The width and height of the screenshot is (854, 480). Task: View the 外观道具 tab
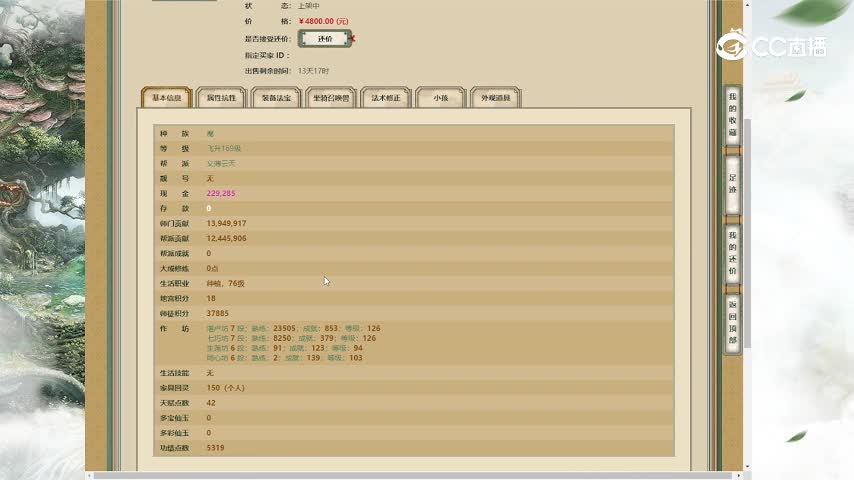(495, 98)
